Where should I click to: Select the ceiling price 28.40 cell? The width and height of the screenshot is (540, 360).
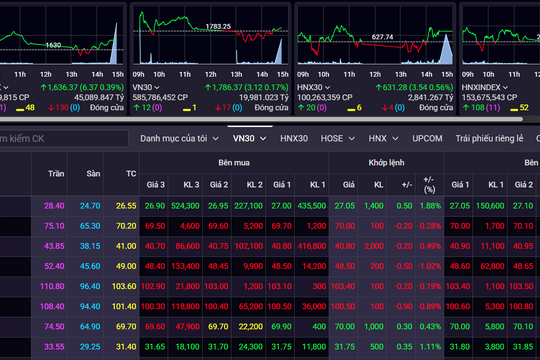pos(54,206)
